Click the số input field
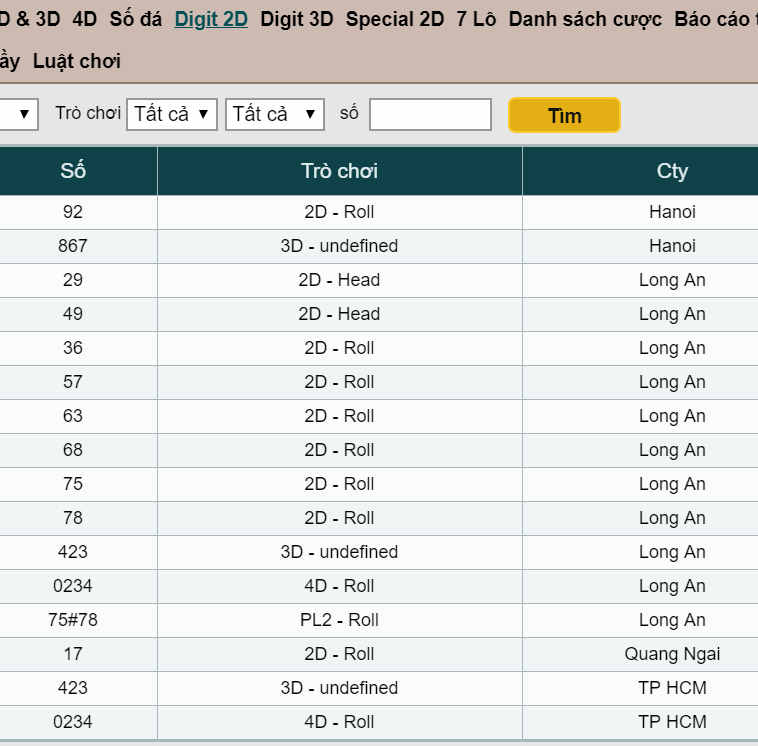This screenshot has height=746, width=758. (x=430, y=115)
